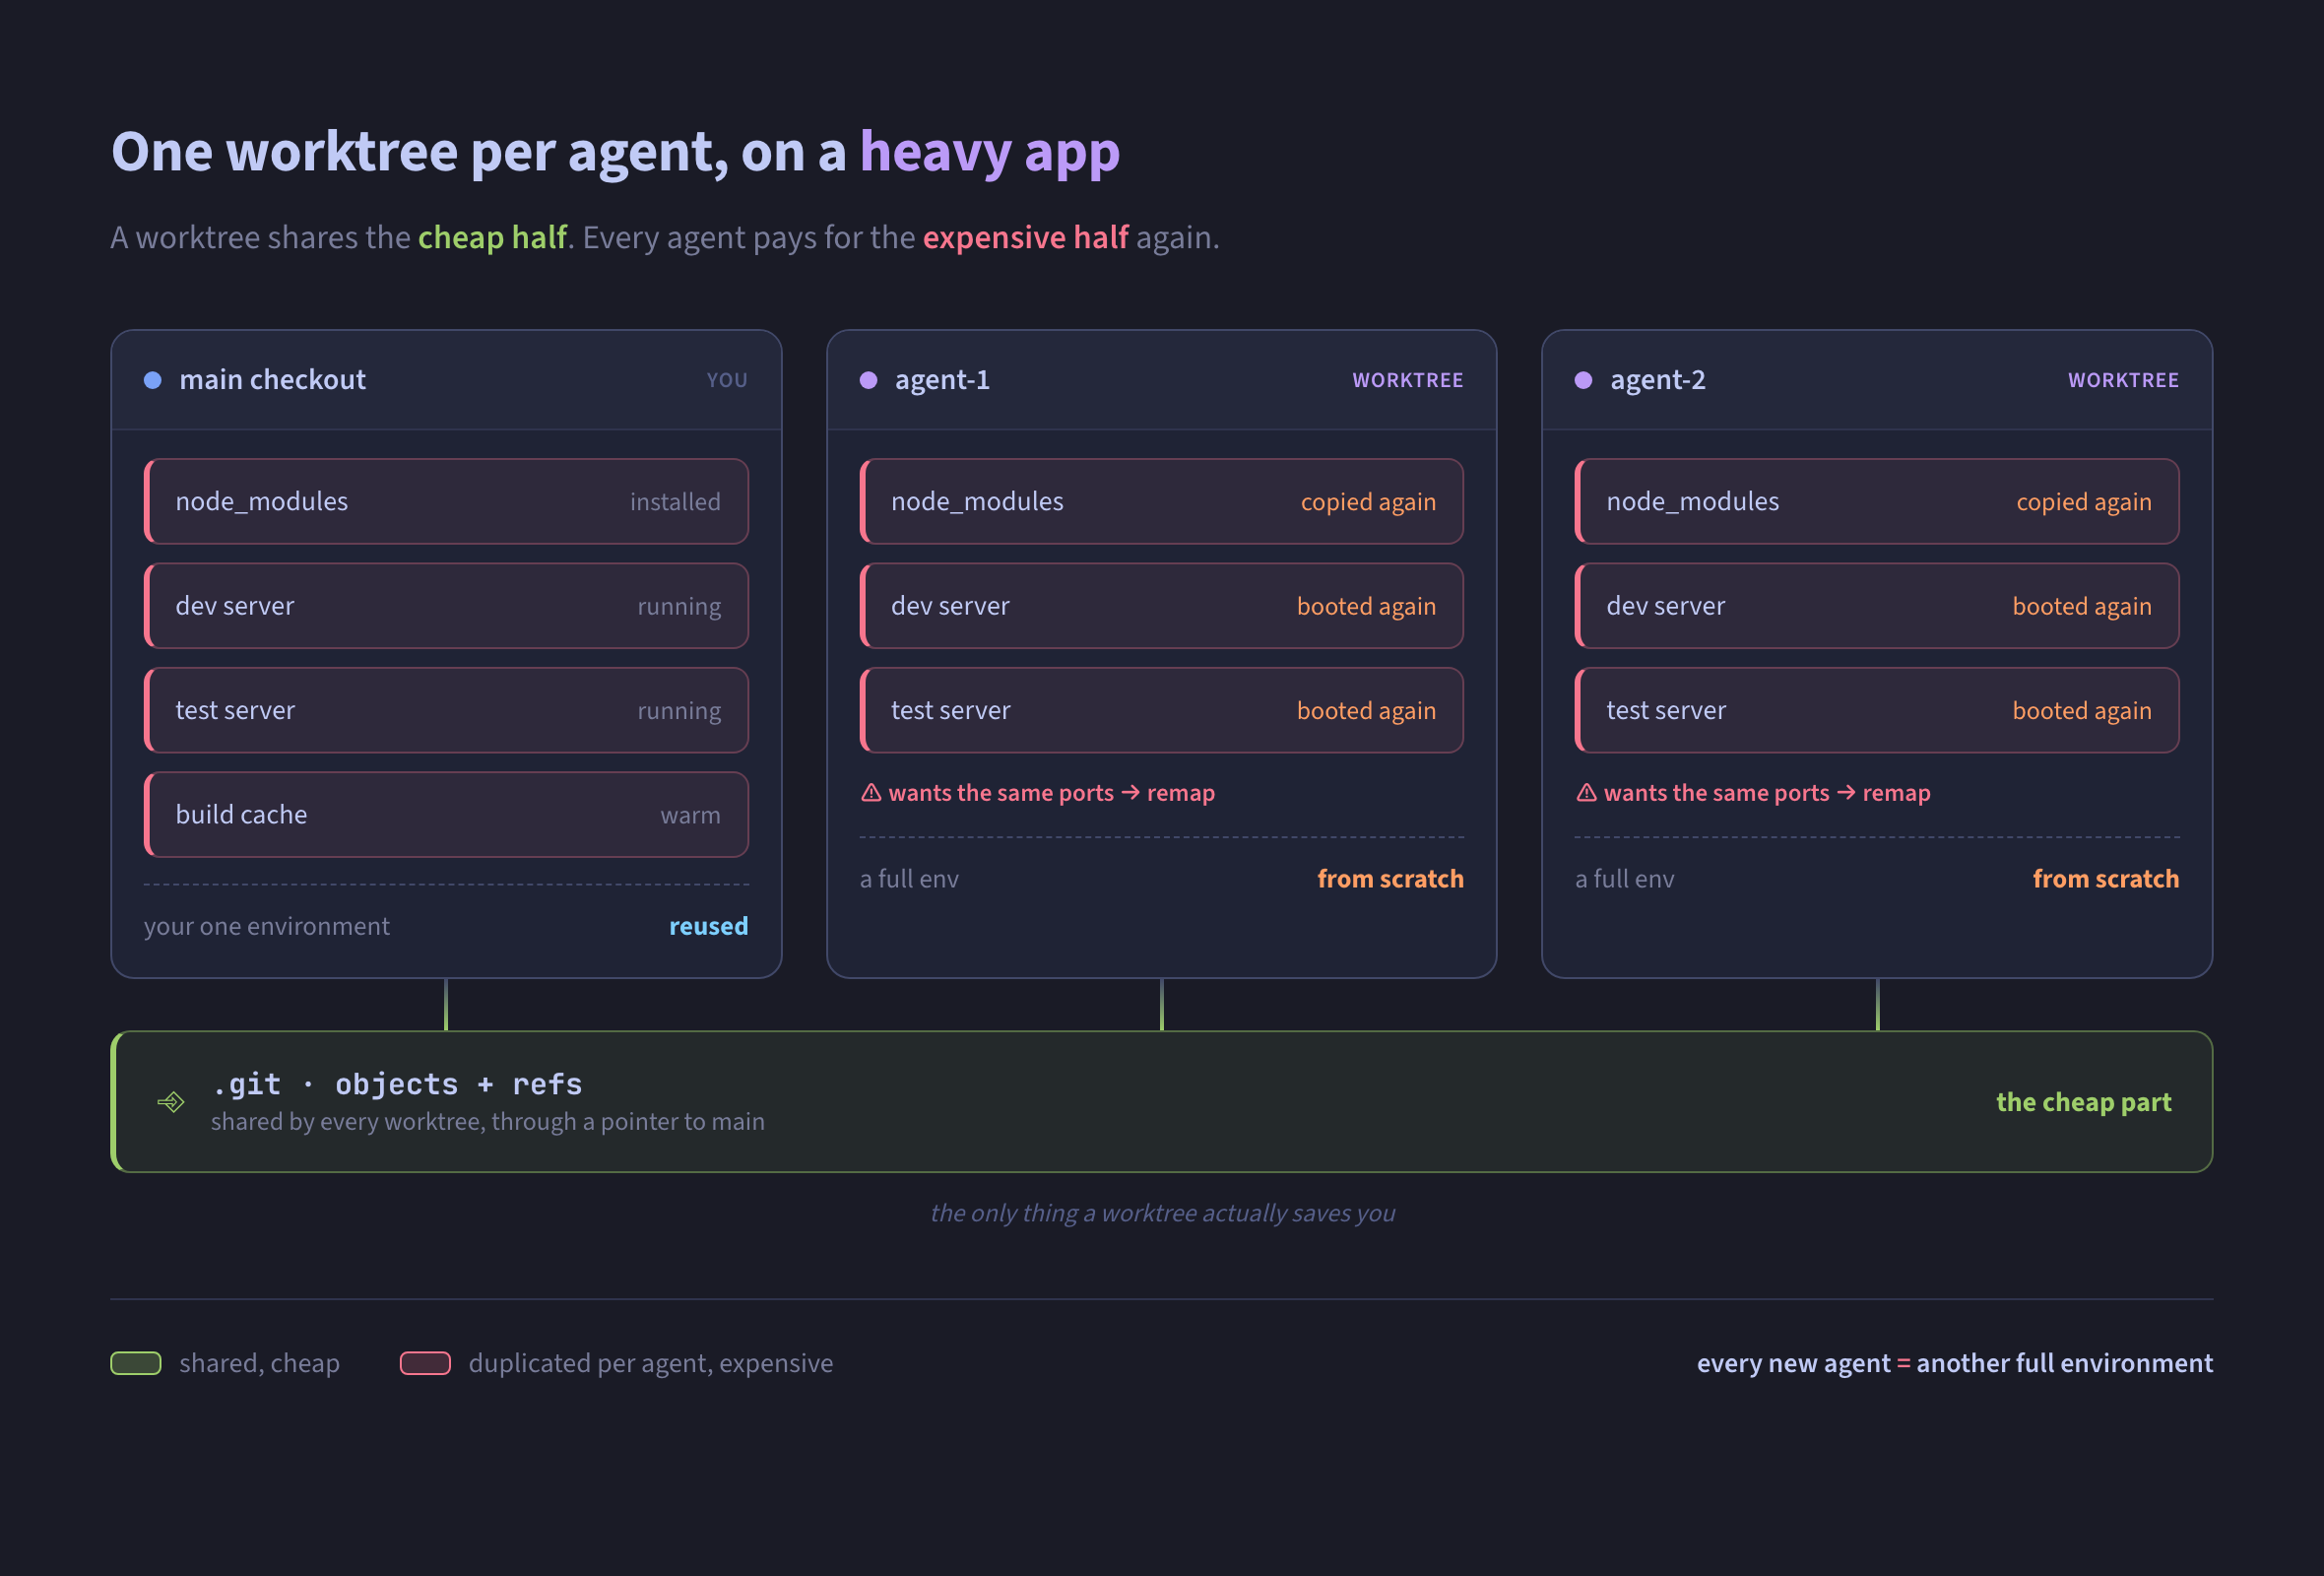Select dev server row in agent-2
The height and width of the screenshot is (1576, 2324).
1877,606
